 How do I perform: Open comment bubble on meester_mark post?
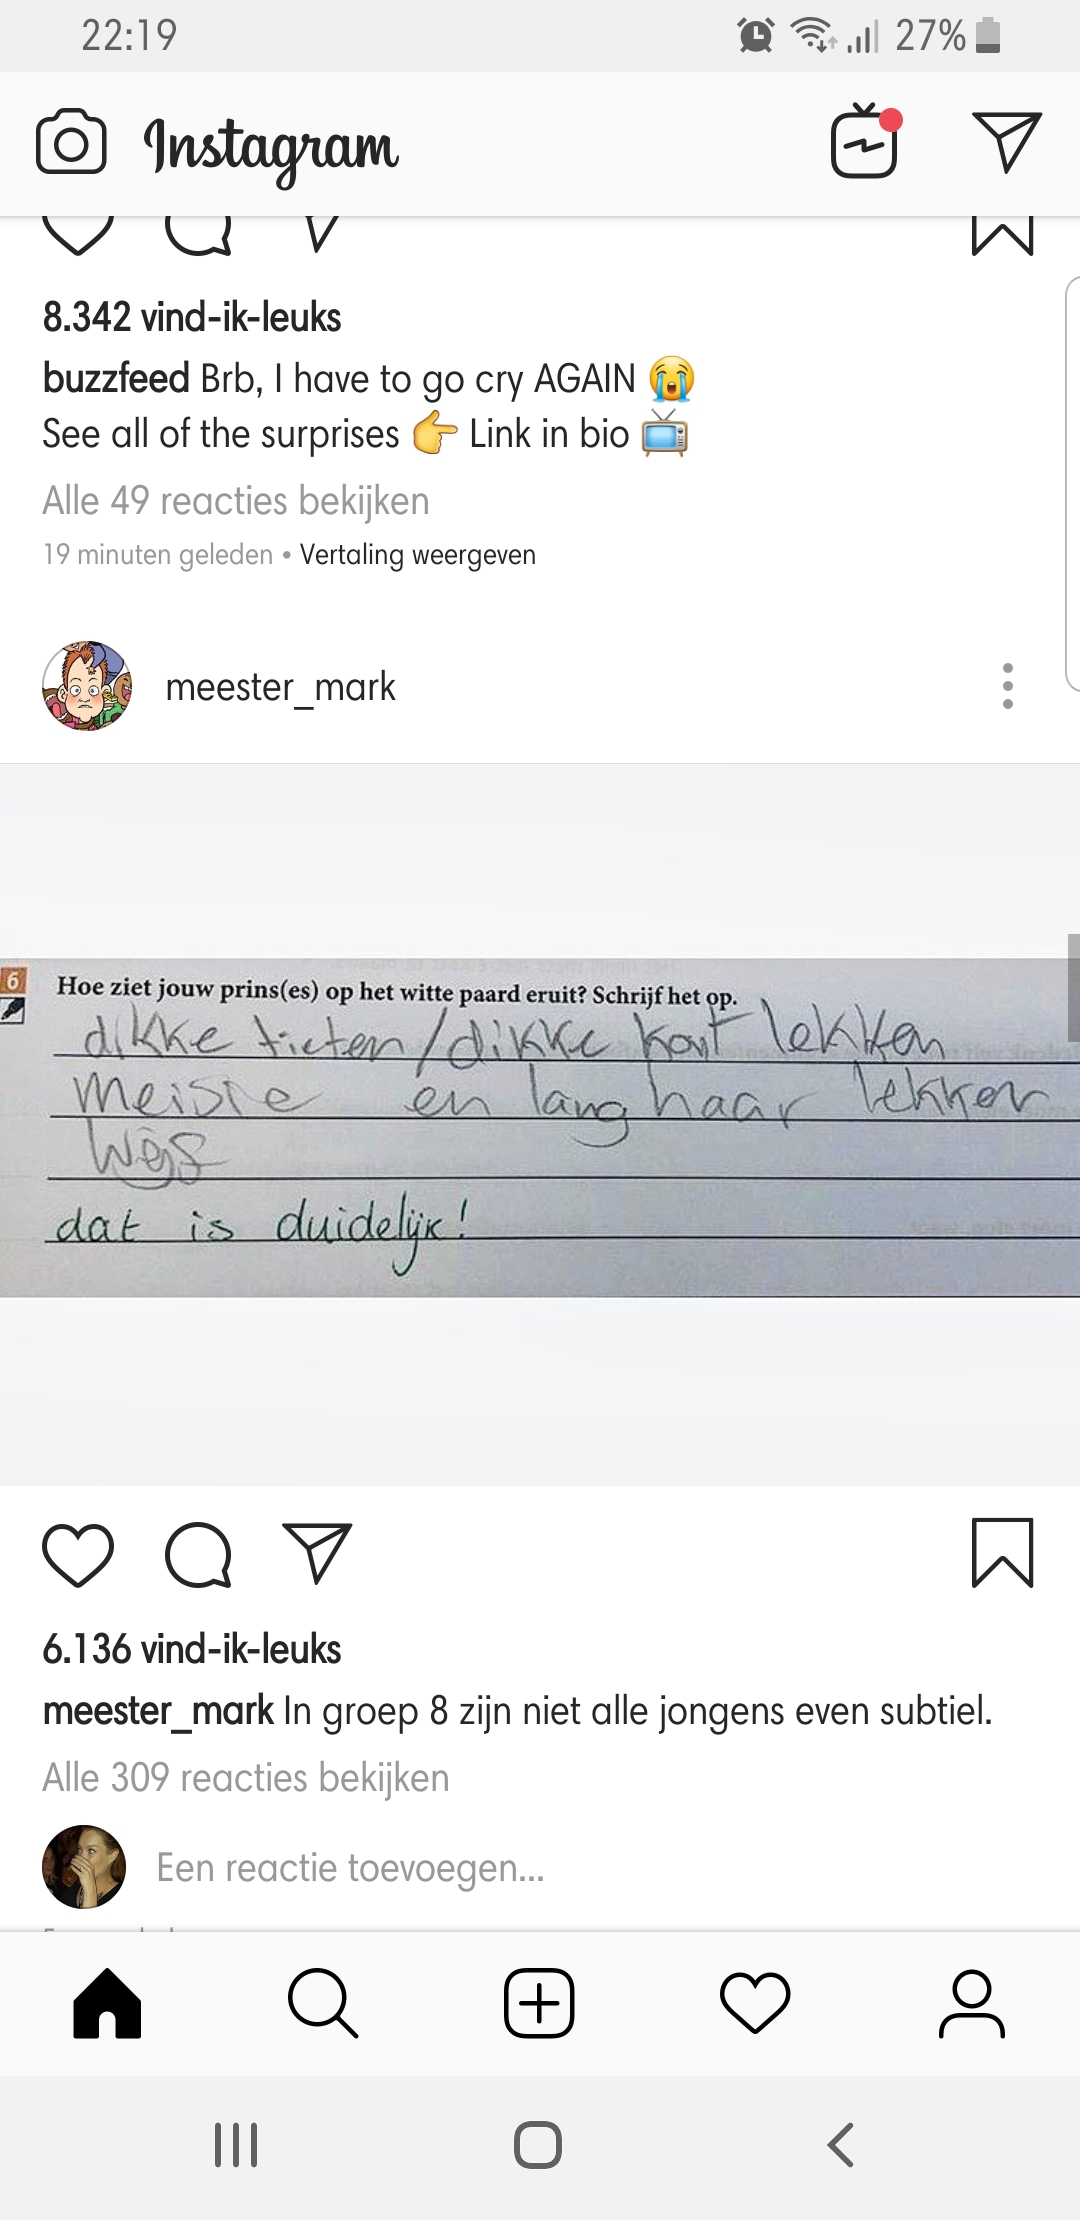pos(199,1555)
